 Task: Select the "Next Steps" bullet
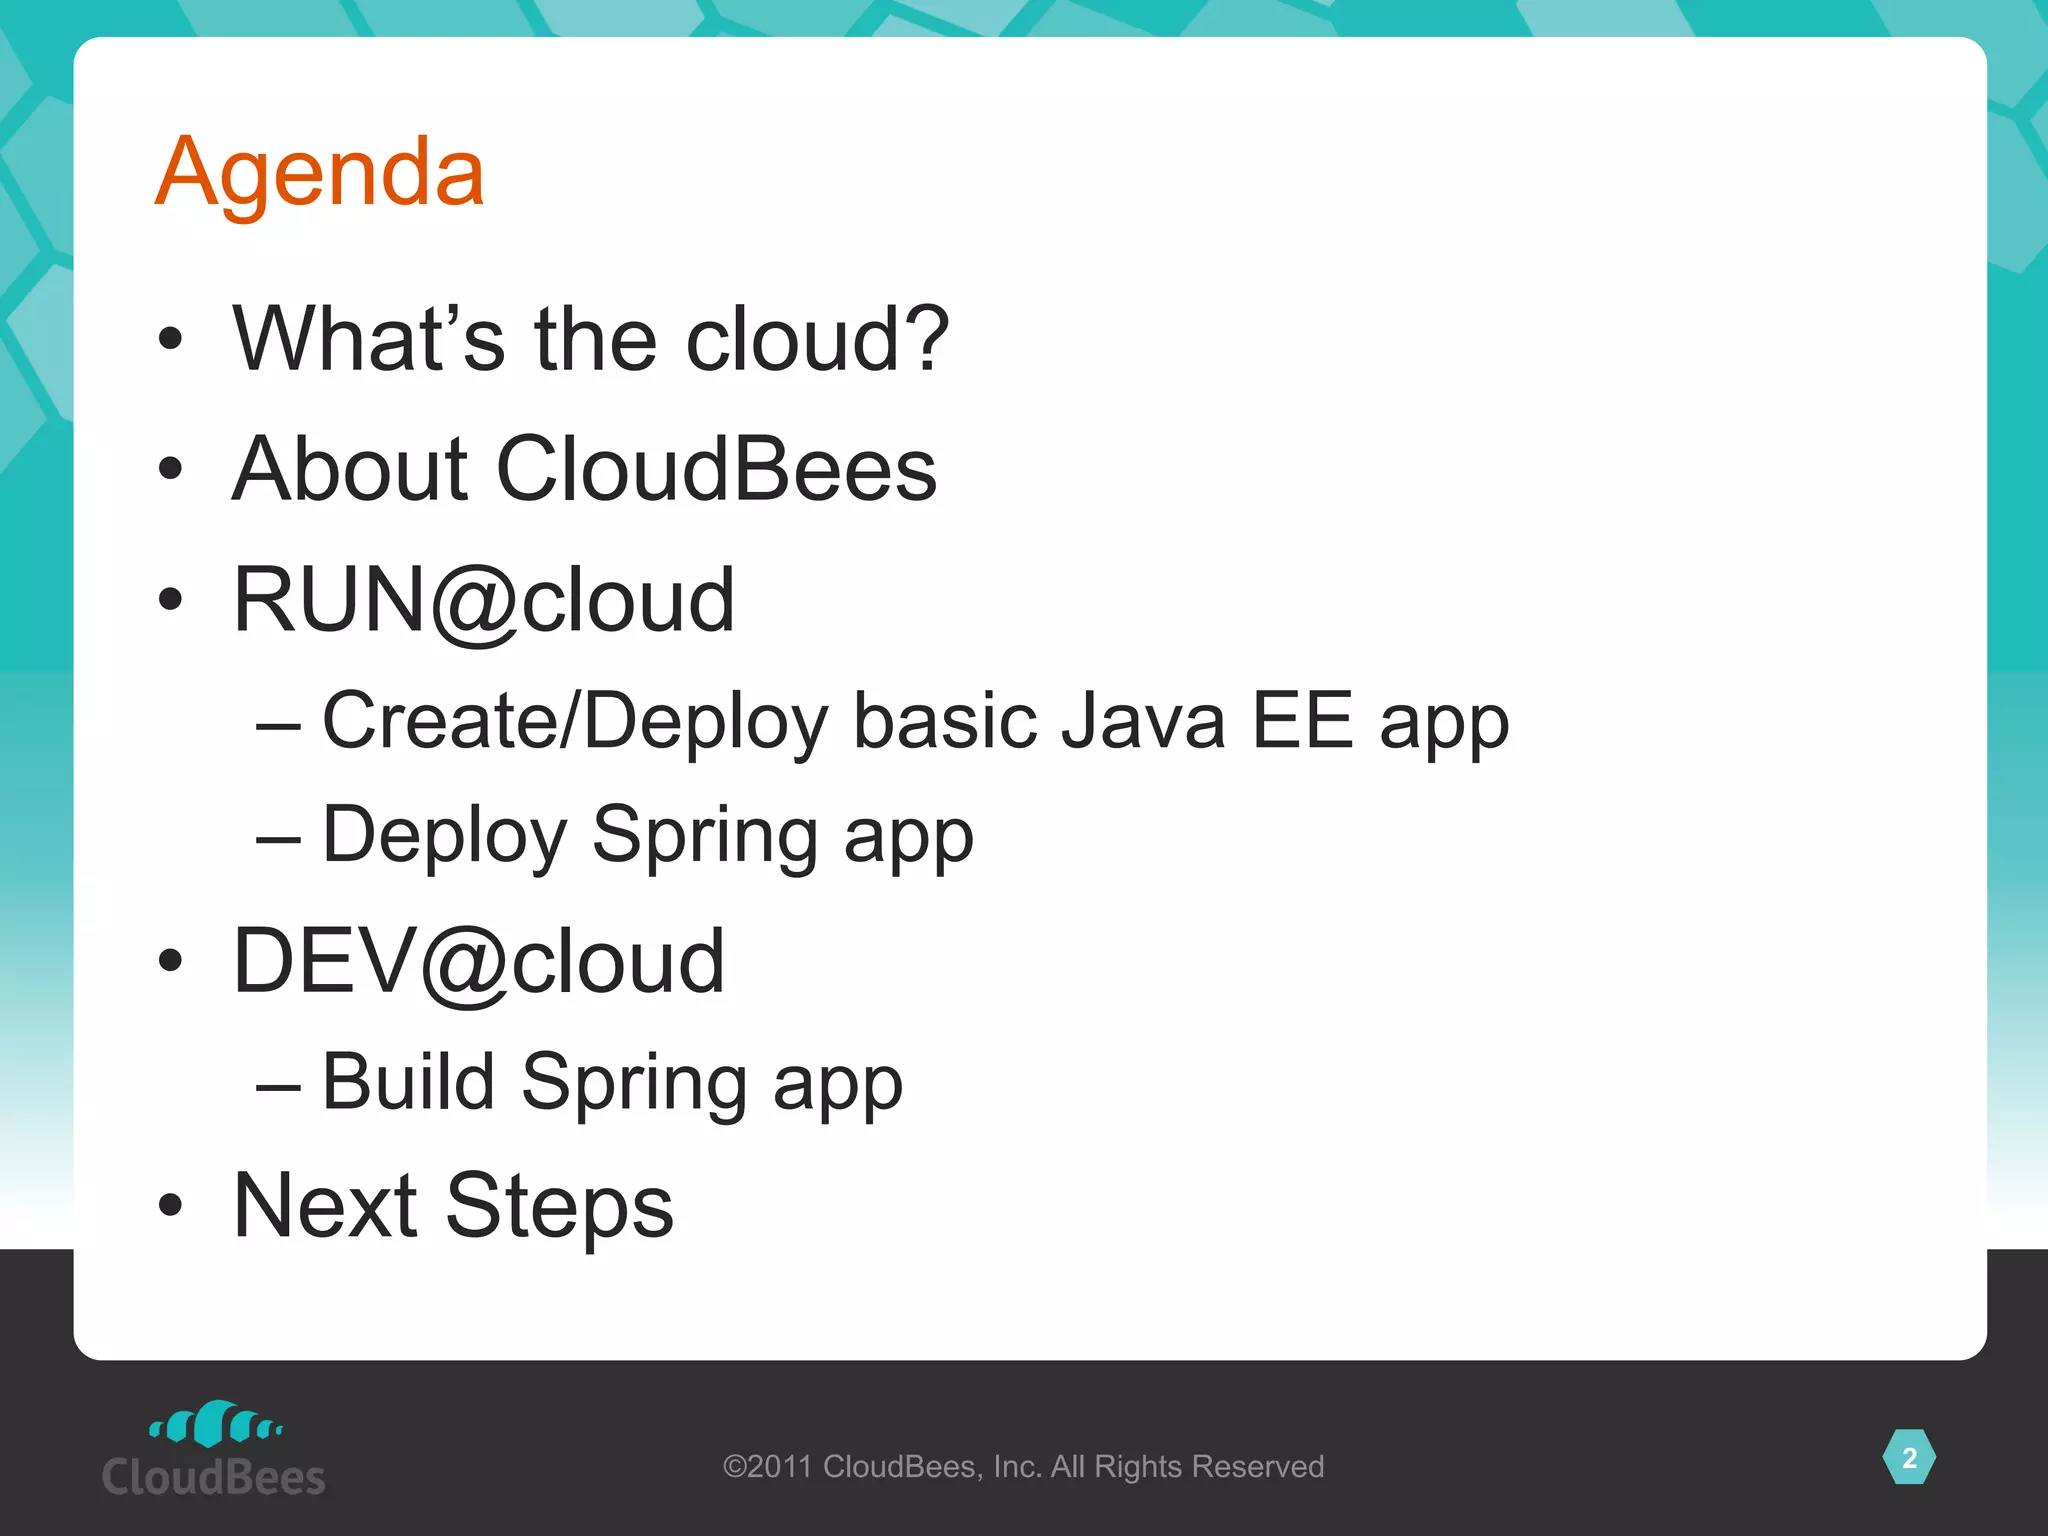point(453,1206)
